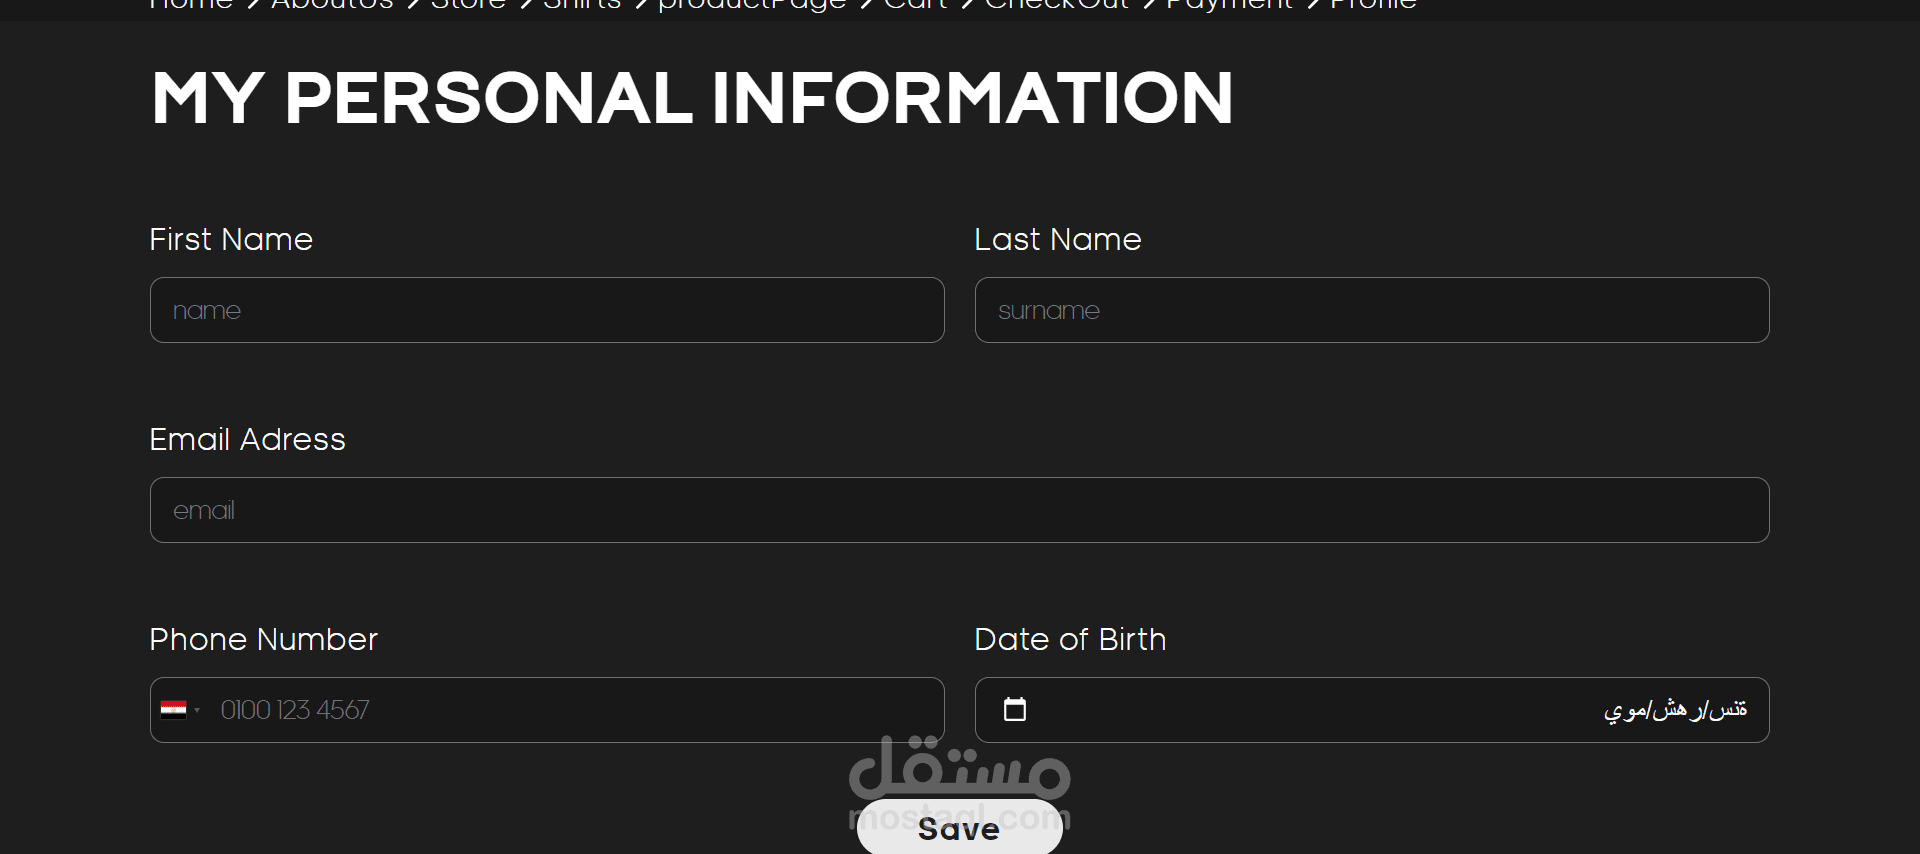The height and width of the screenshot is (854, 1920).
Task: Click the First Name field label
Action: click(231, 240)
